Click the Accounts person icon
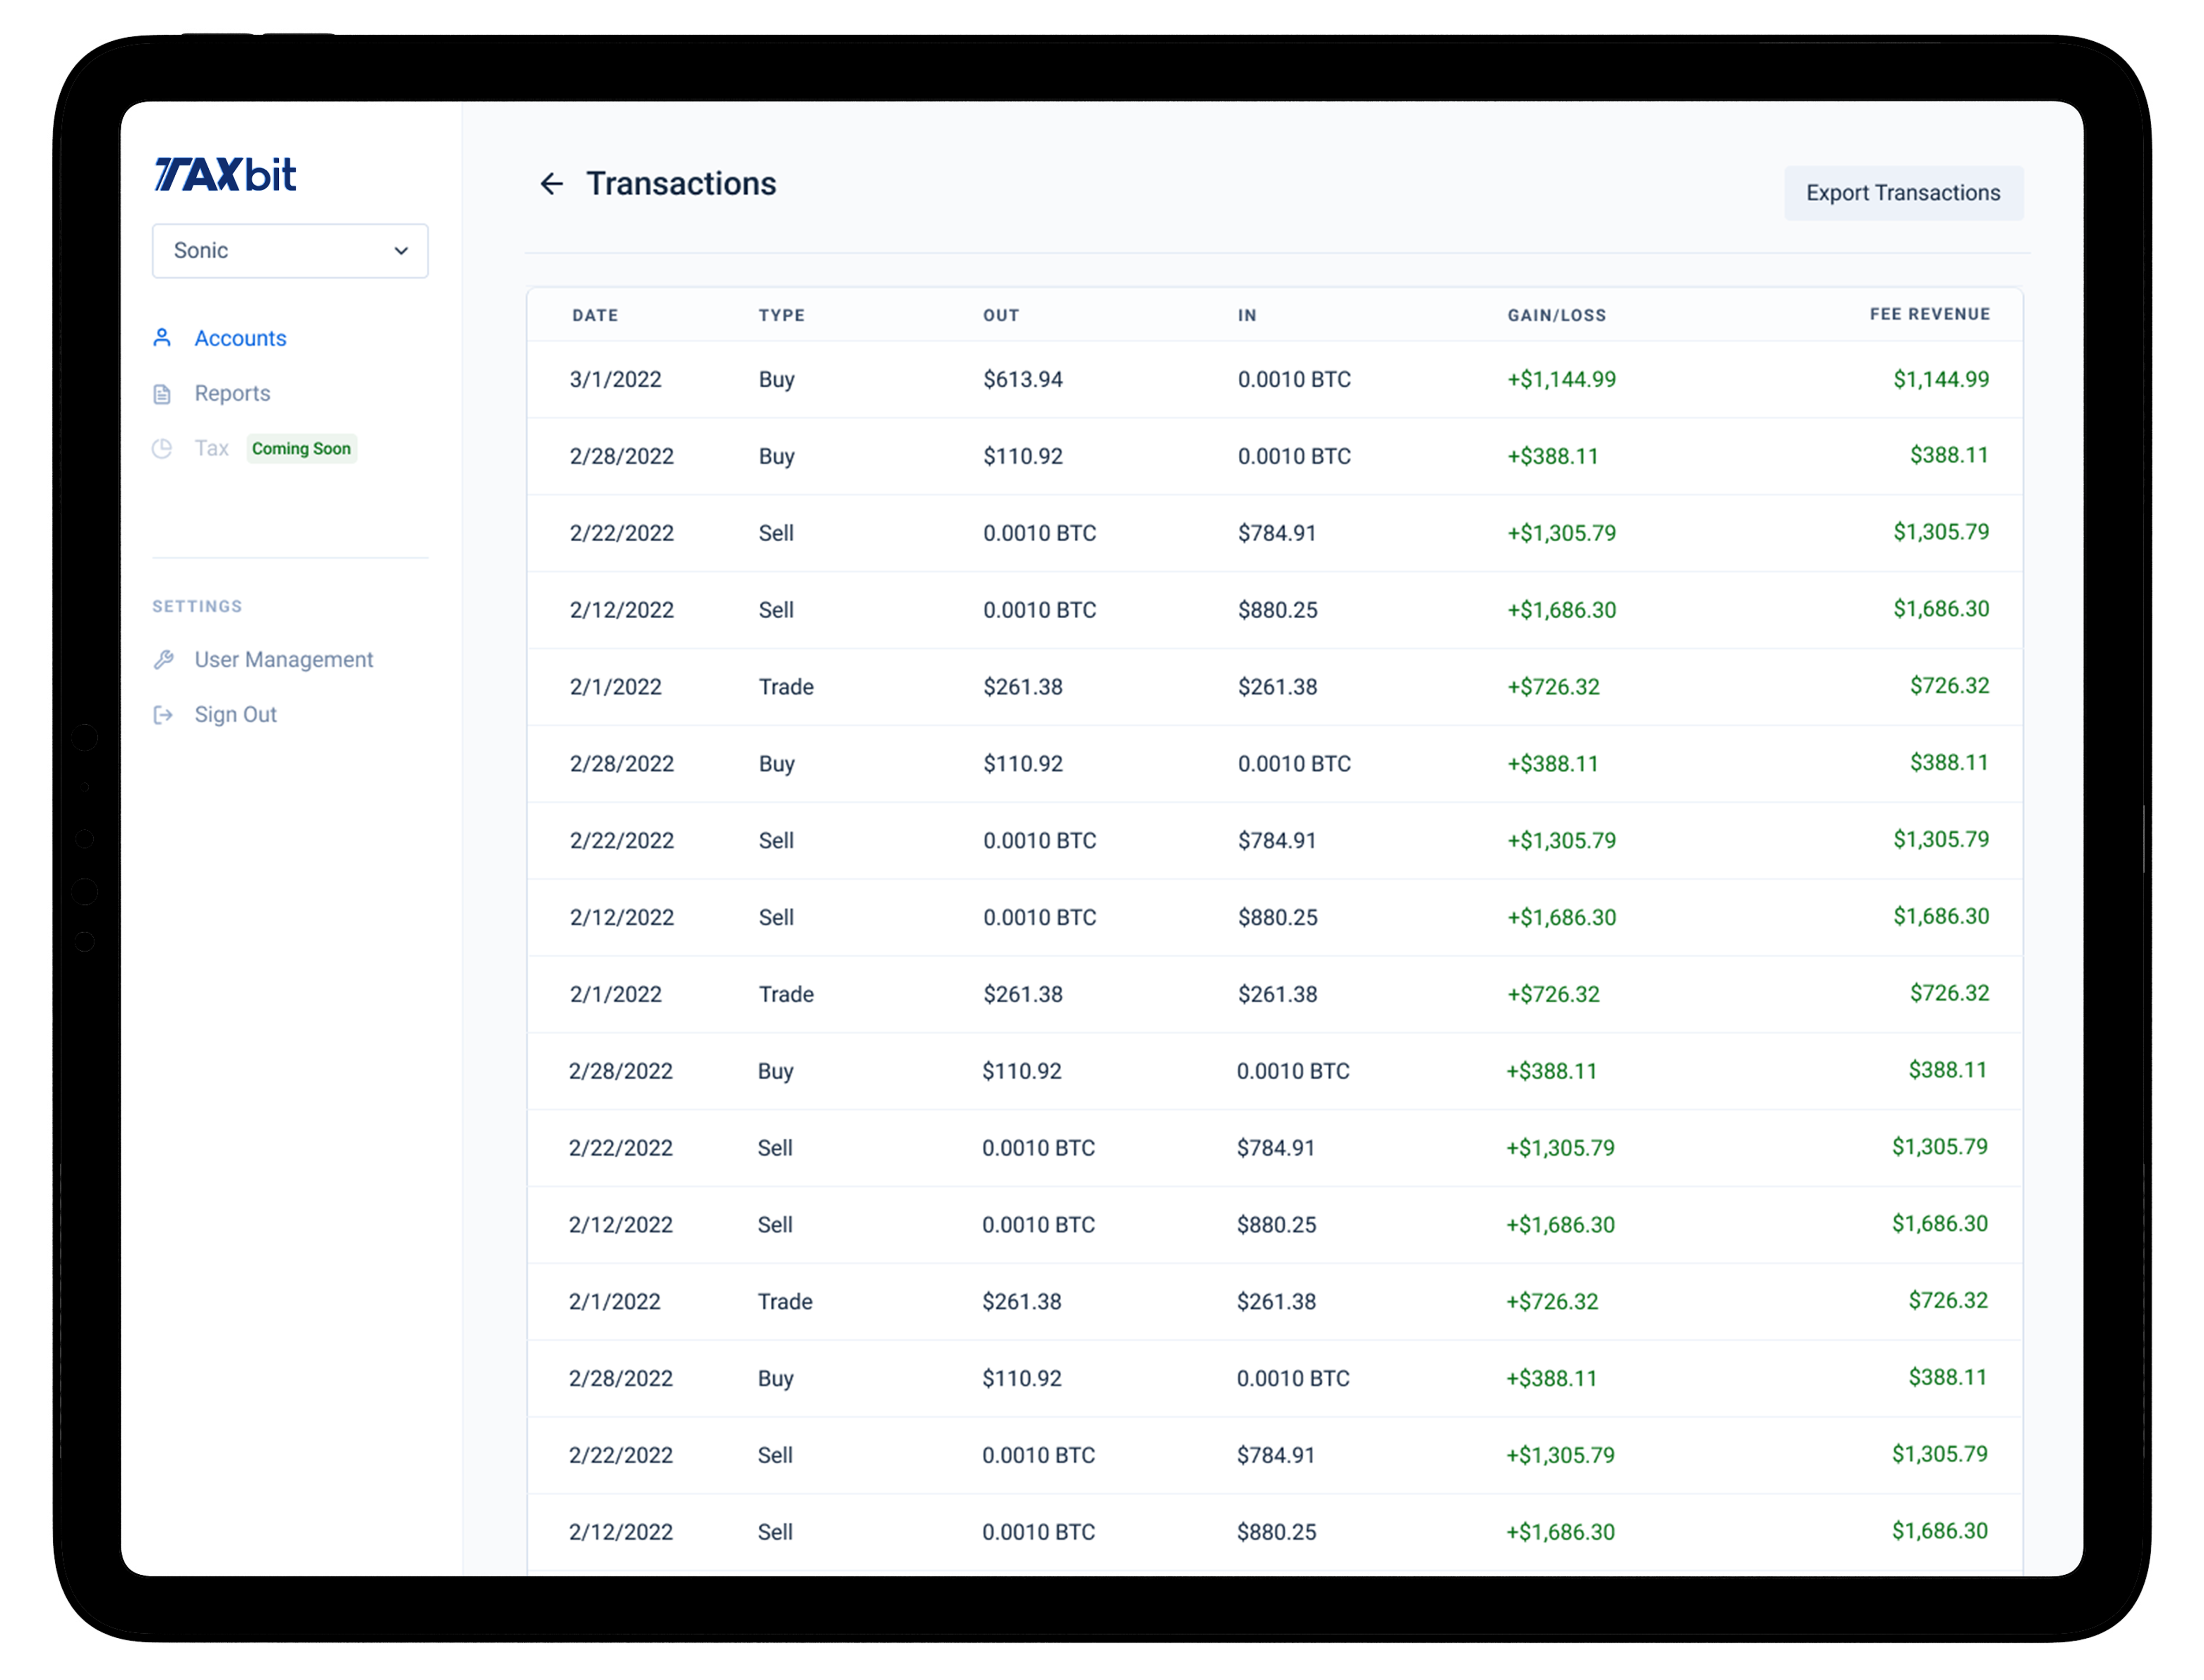 [x=162, y=338]
